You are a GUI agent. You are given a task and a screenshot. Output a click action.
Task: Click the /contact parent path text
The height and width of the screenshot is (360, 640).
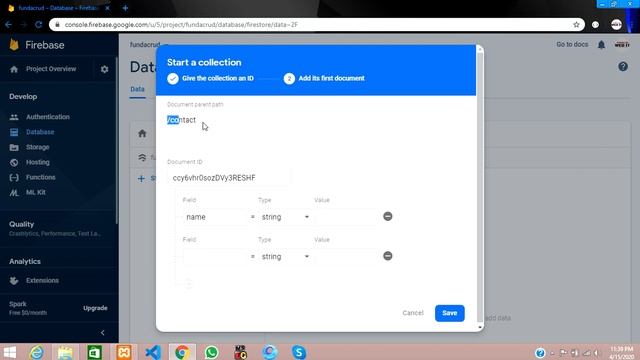click(181, 120)
